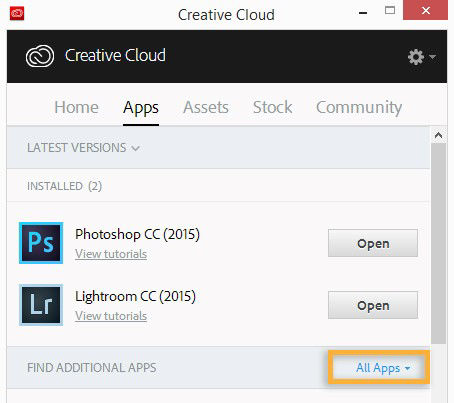Open the Stock tab
Viewport: 454px width, 403px height.
(x=272, y=107)
